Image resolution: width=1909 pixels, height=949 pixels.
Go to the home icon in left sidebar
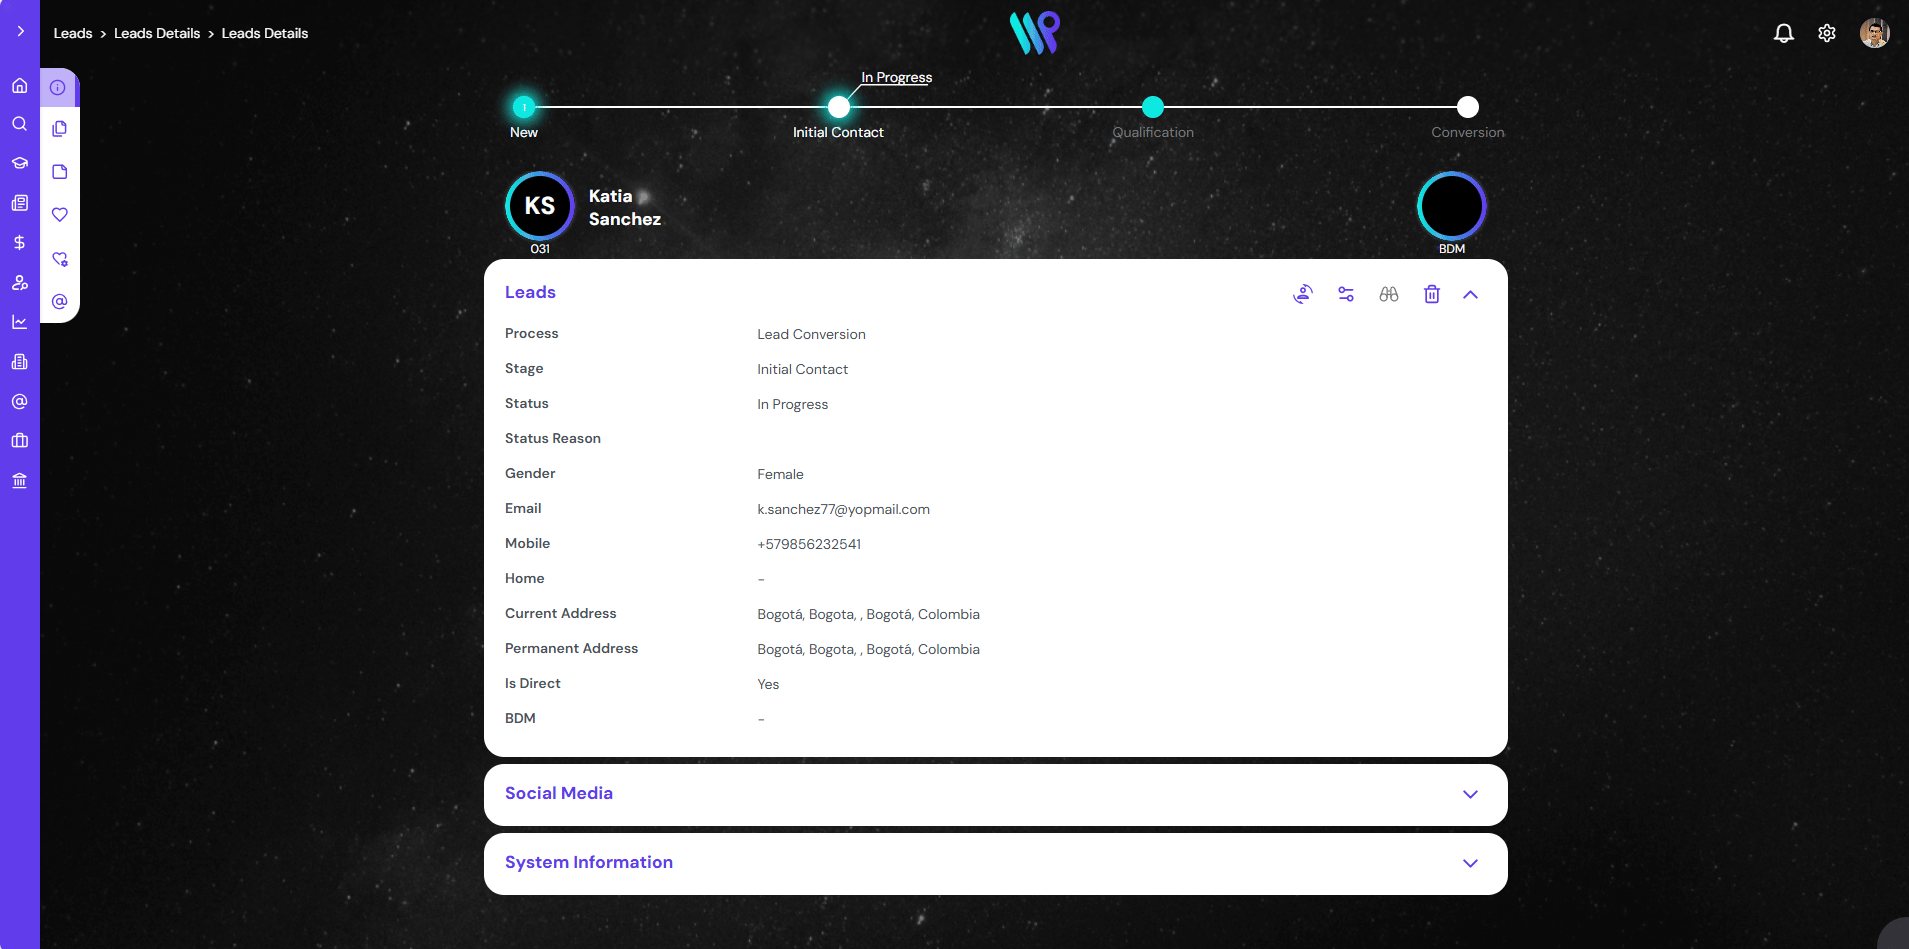pyautogui.click(x=19, y=86)
